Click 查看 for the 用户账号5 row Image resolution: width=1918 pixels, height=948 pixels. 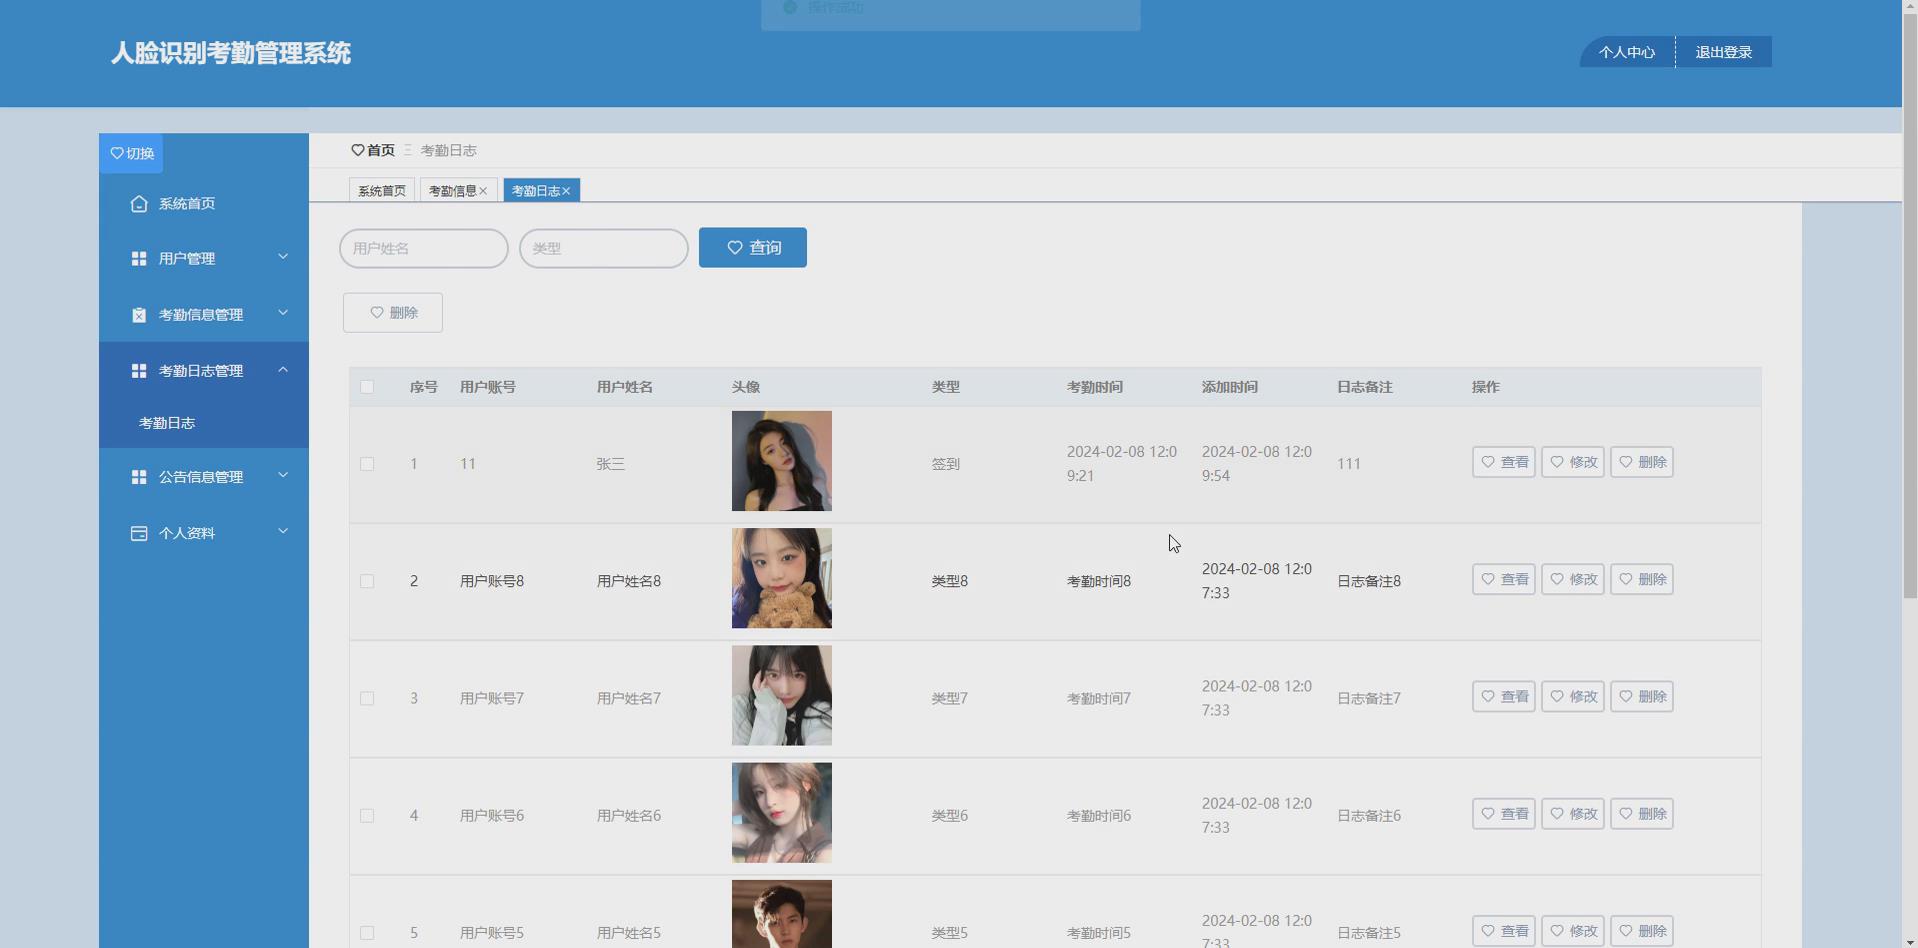pos(1504,931)
